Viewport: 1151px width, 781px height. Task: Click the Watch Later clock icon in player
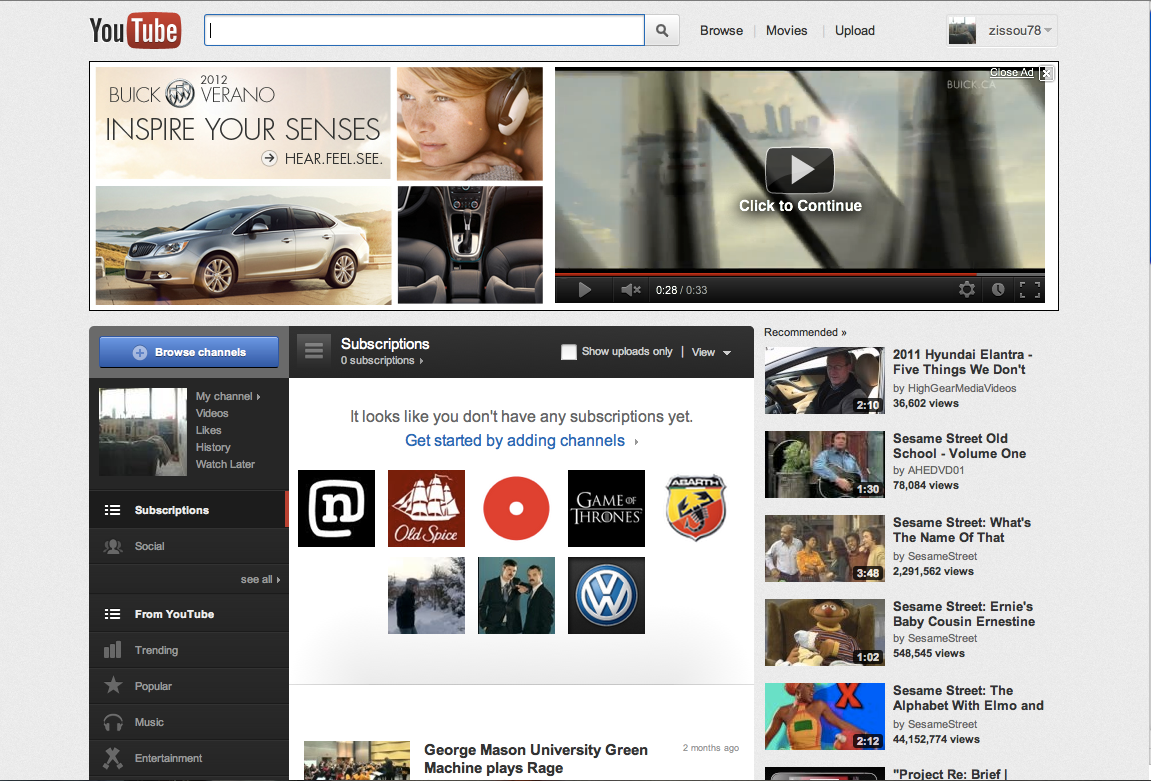pos(998,289)
